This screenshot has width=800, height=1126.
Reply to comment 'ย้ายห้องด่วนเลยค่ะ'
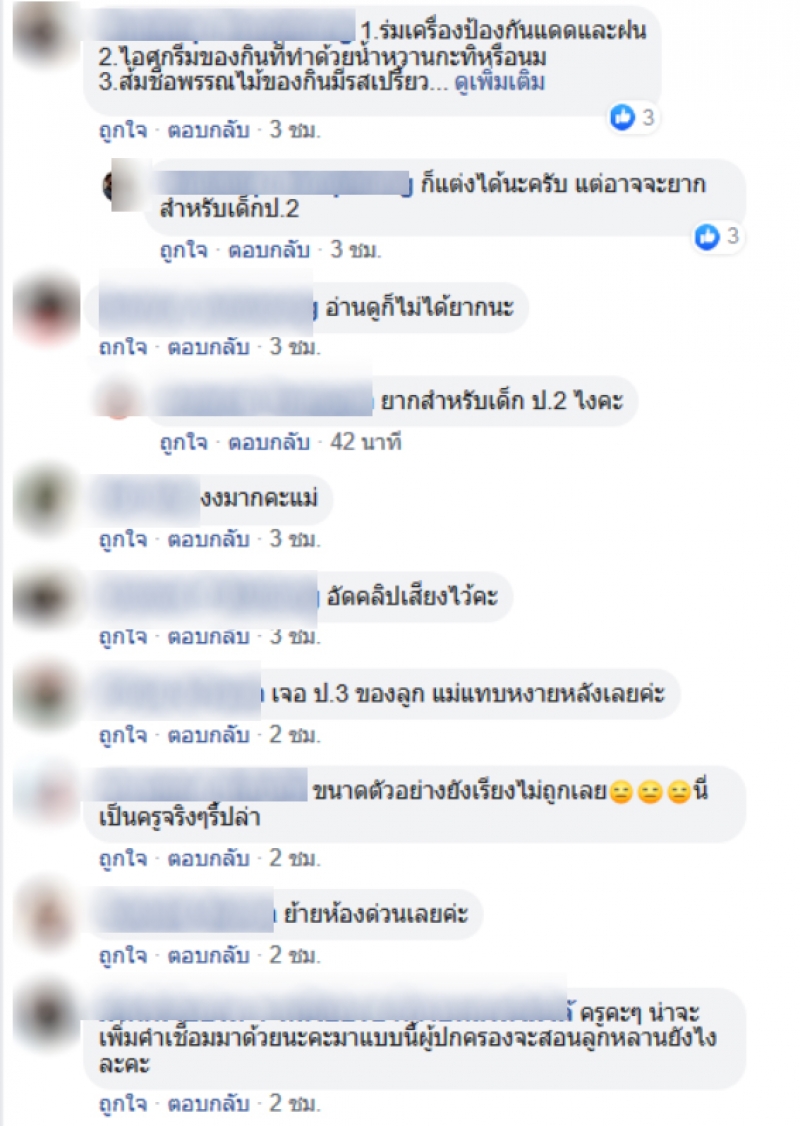pyautogui.click(x=208, y=955)
